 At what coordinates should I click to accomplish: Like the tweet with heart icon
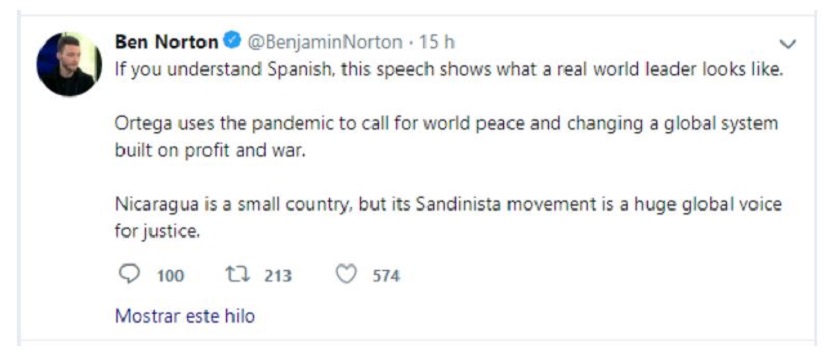click(346, 274)
